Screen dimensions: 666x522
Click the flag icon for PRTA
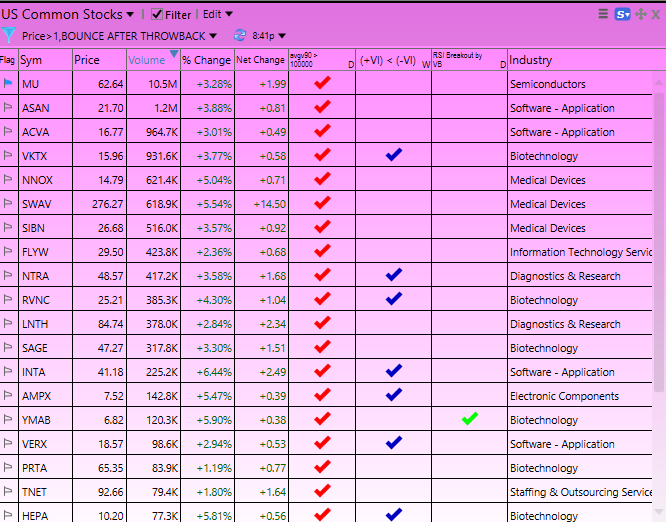(8, 467)
